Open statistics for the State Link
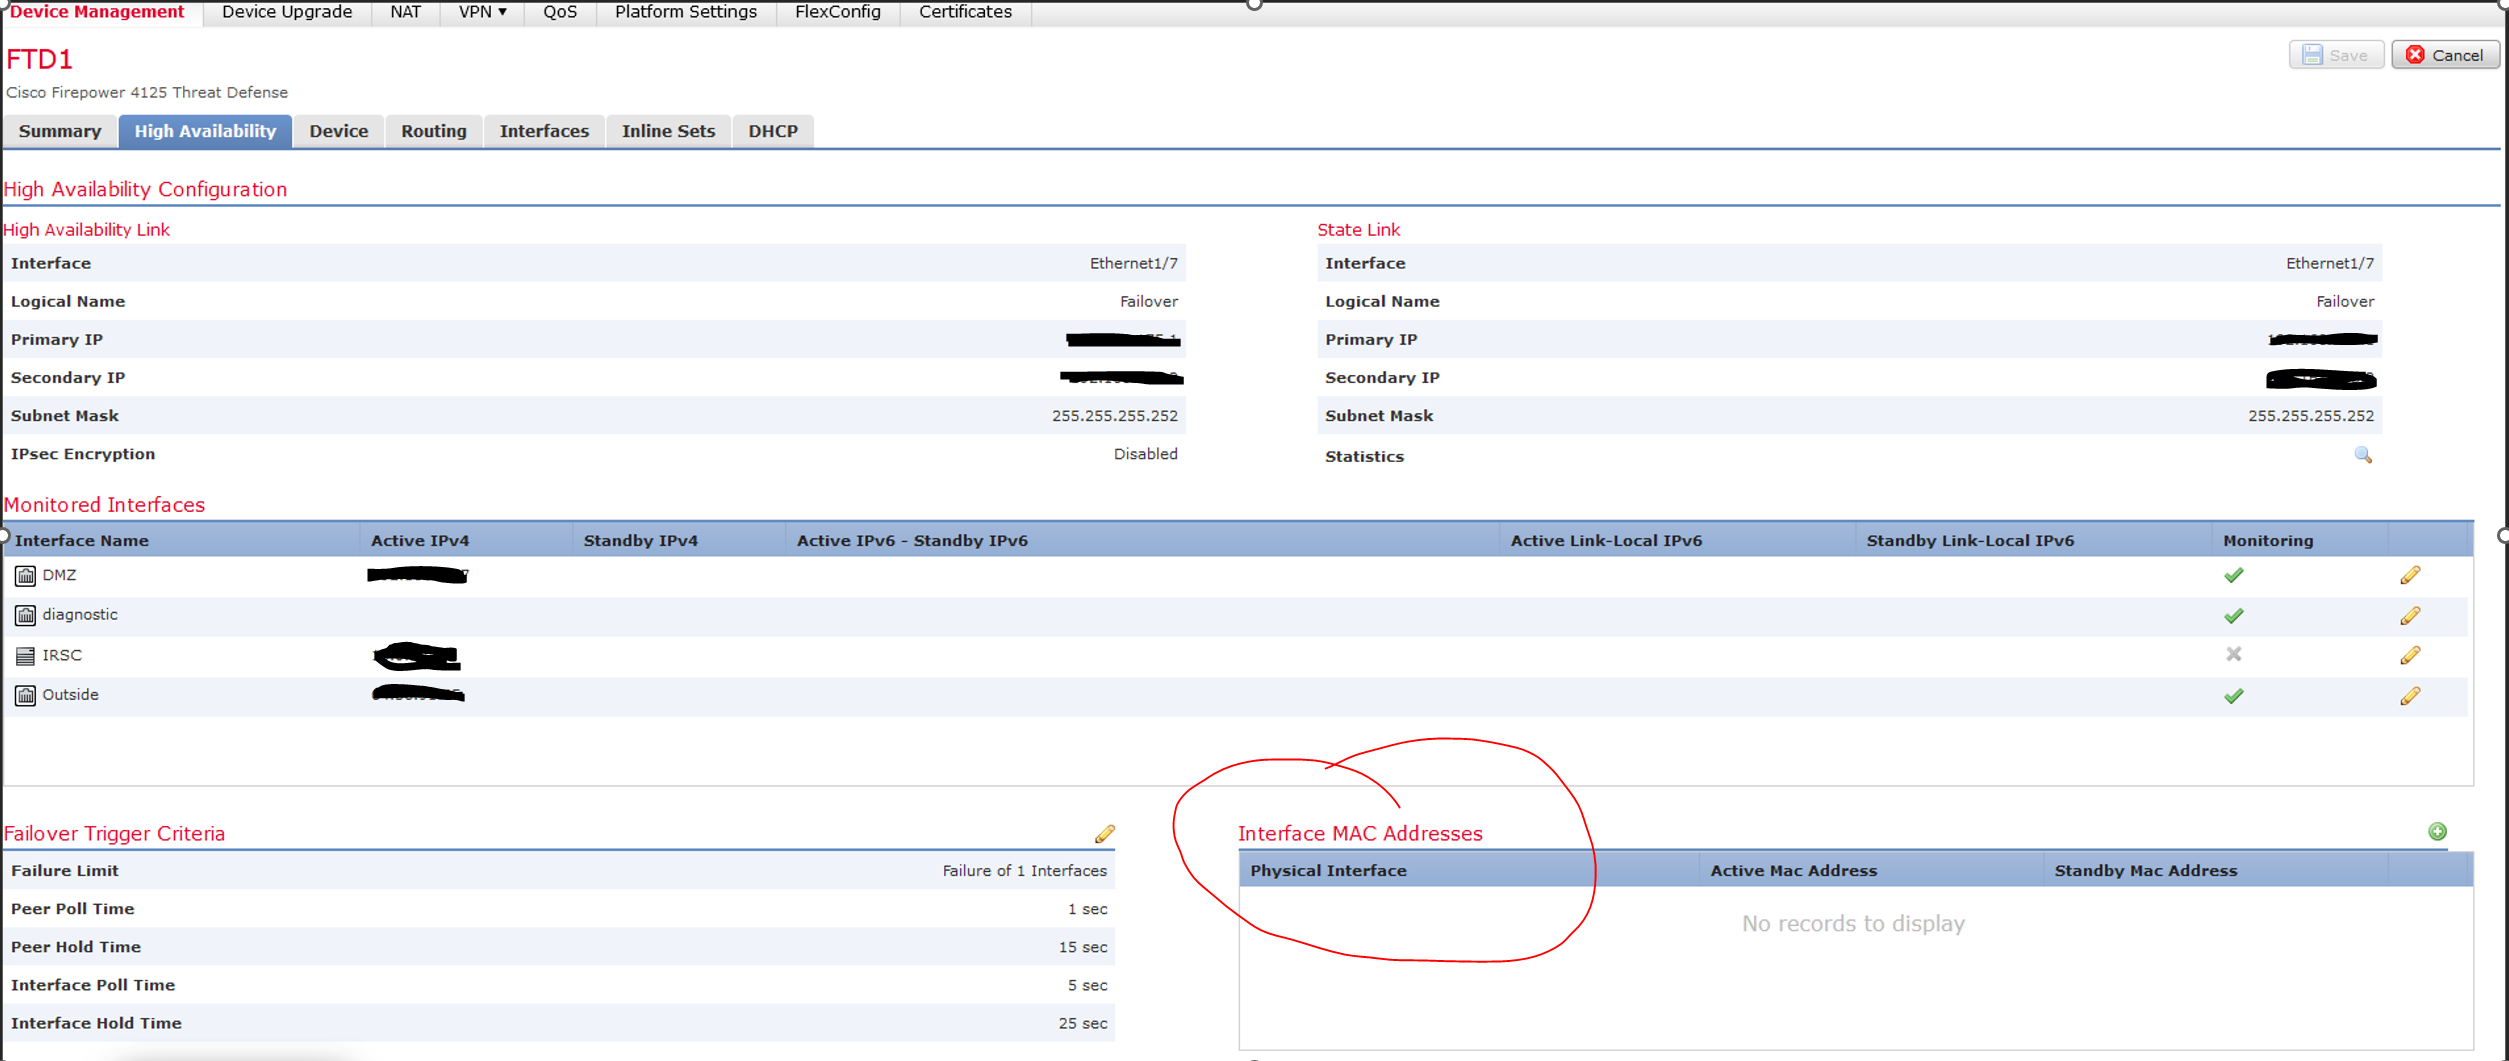This screenshot has width=2509, height=1061. 2364,455
